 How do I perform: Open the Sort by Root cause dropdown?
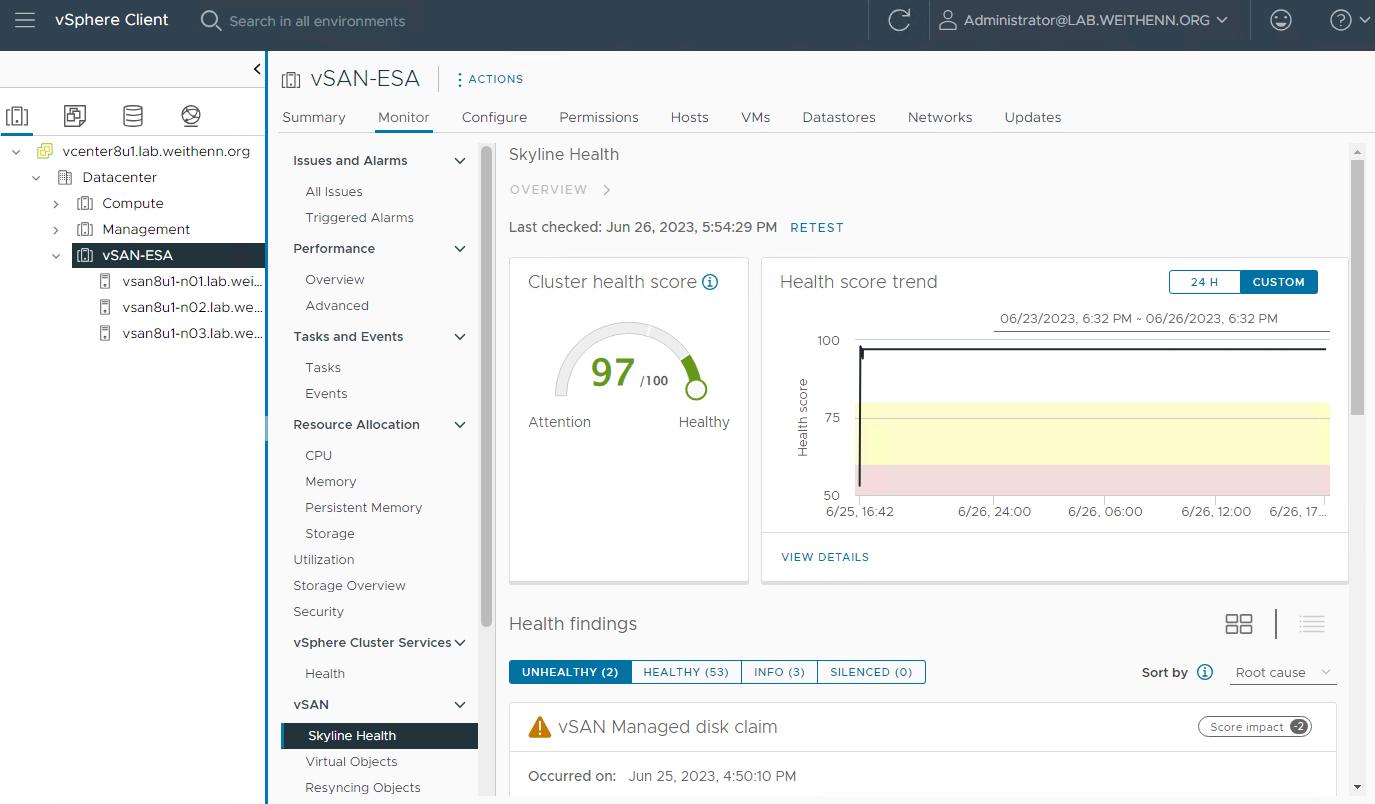tap(1283, 672)
